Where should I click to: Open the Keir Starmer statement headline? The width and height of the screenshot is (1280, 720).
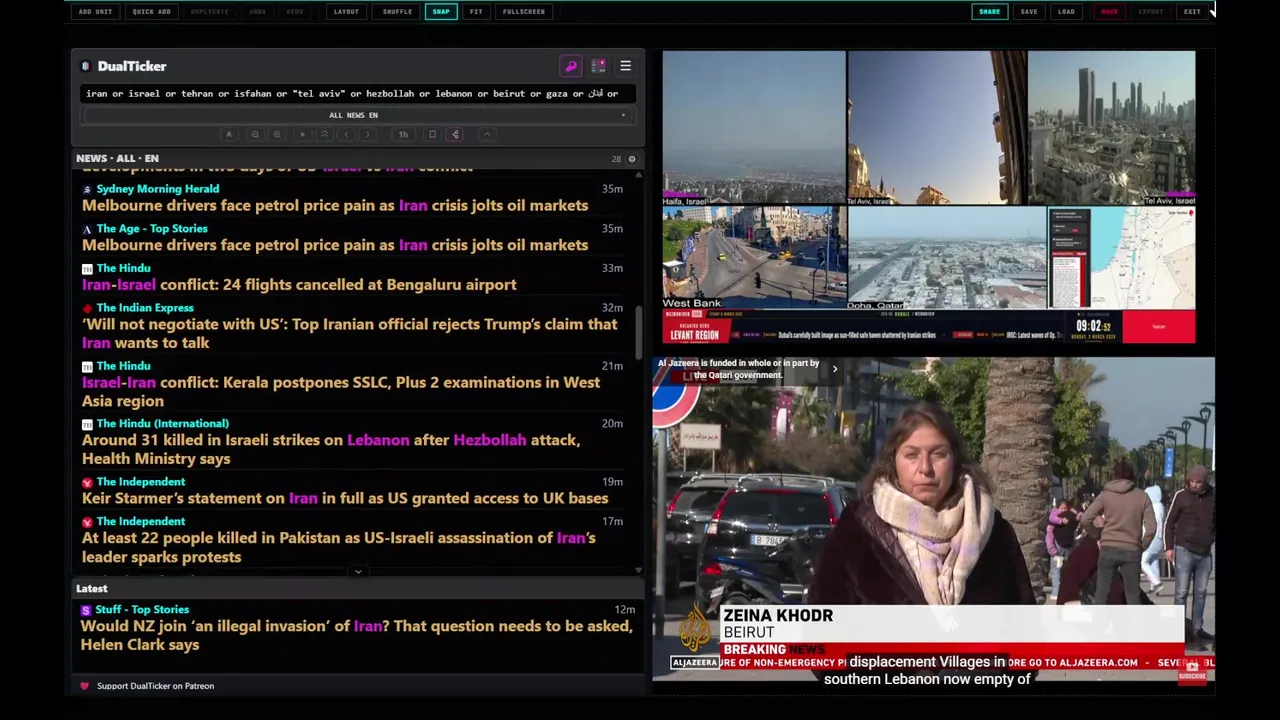pyautogui.click(x=345, y=498)
